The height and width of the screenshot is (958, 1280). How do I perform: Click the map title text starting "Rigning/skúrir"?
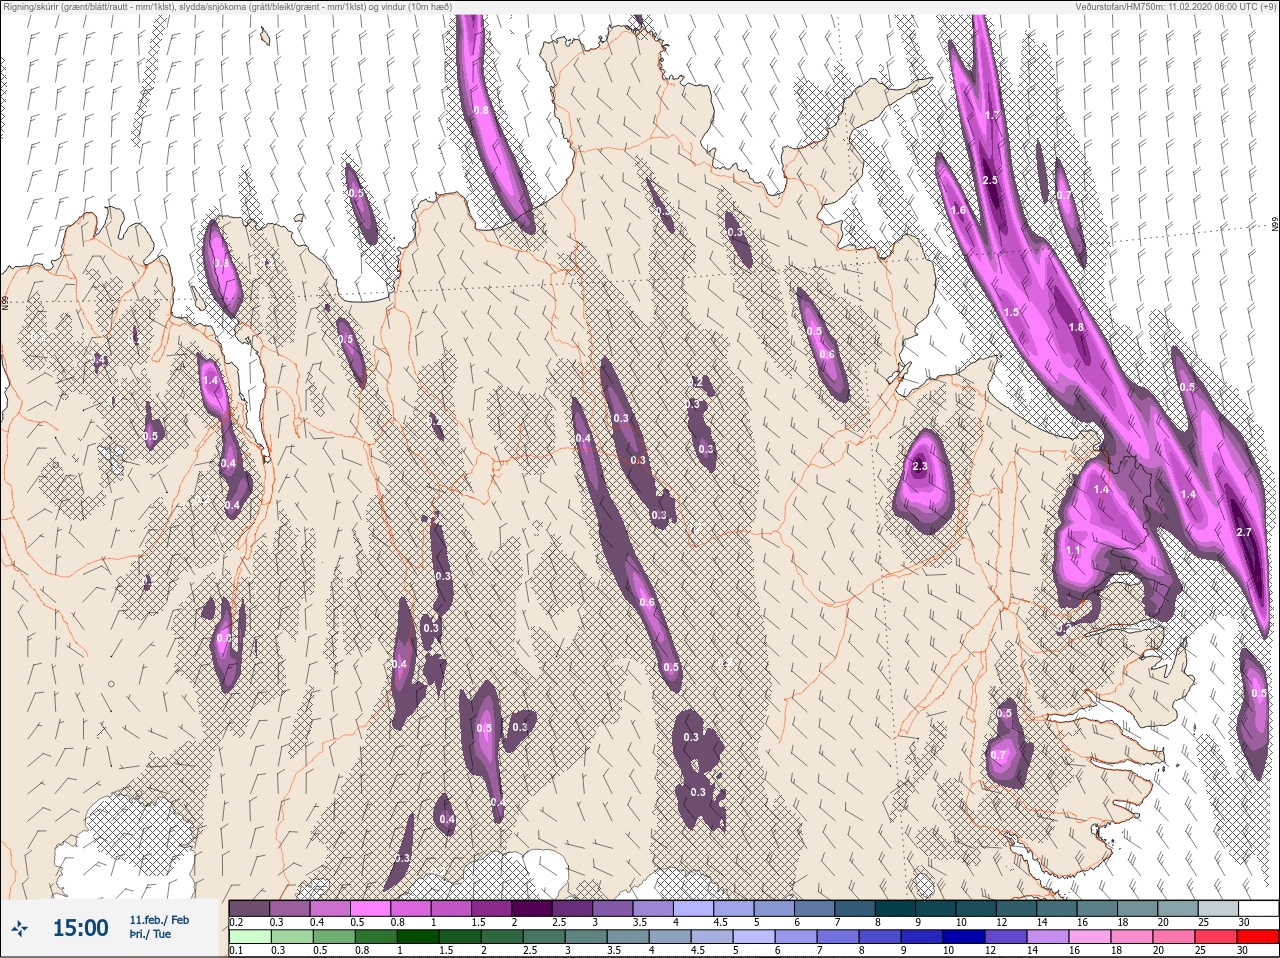228,7
